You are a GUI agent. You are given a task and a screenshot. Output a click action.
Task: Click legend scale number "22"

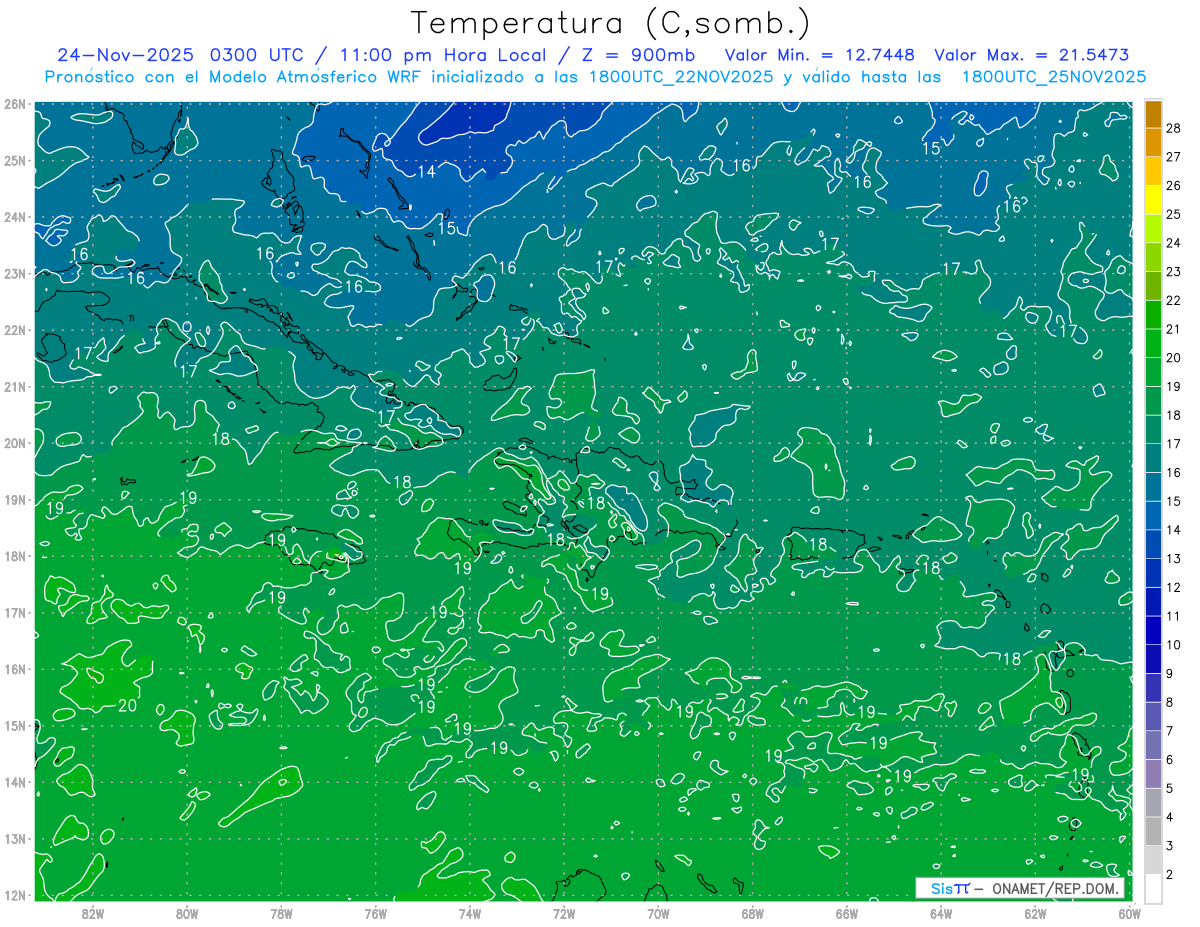pos(1174,299)
